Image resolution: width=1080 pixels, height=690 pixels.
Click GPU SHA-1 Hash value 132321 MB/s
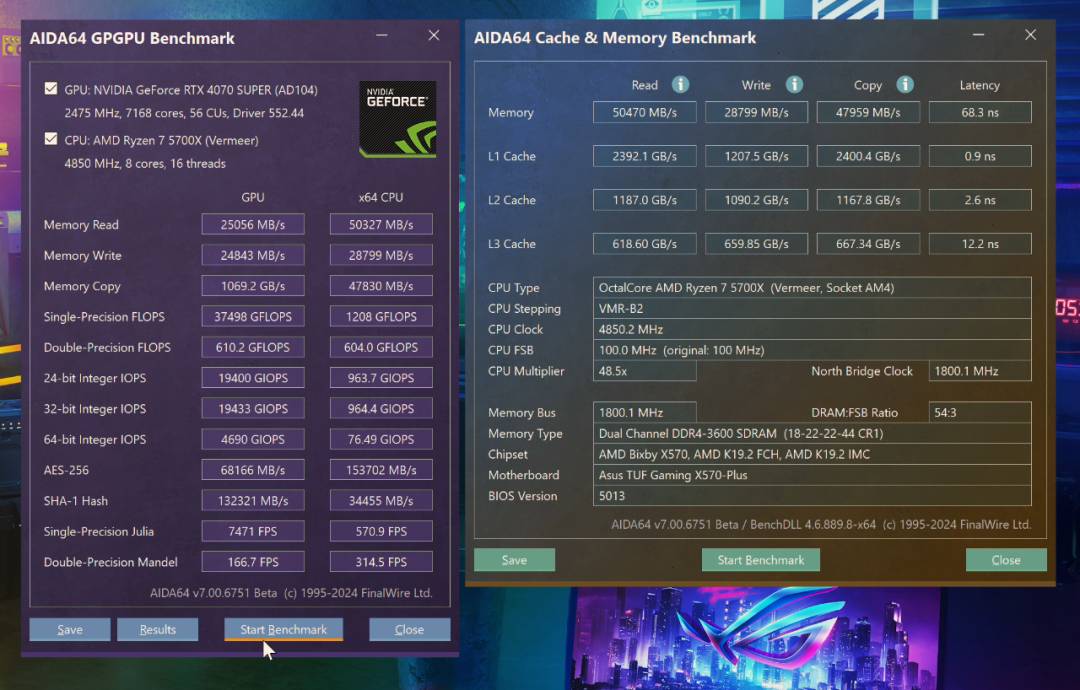[x=253, y=501]
